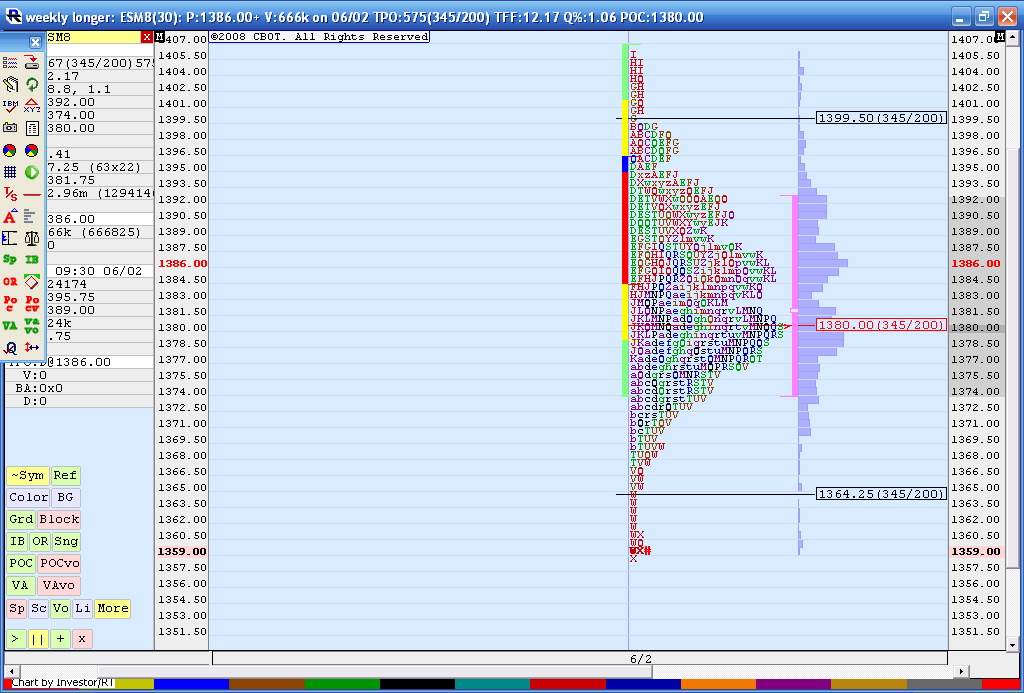The image size is (1024, 693).
Task: Click the BG background button
Action: [x=65, y=498]
